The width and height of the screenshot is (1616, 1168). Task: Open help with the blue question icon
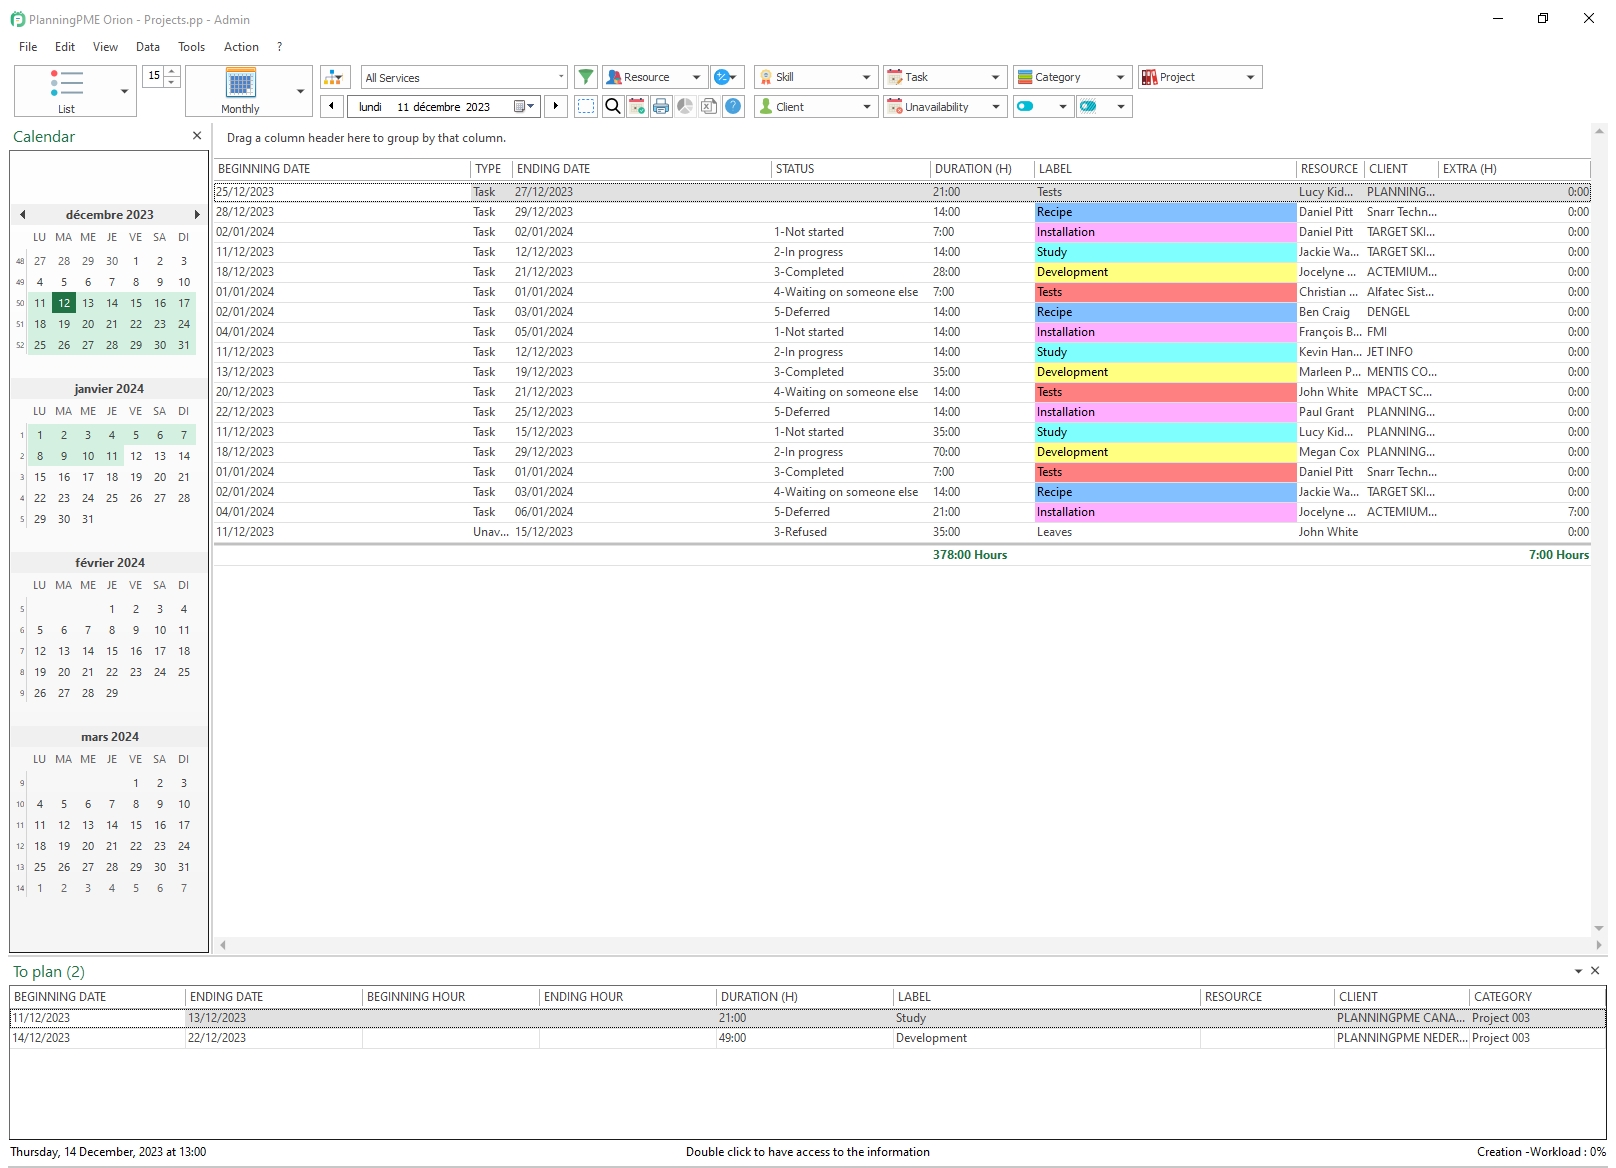pos(733,106)
